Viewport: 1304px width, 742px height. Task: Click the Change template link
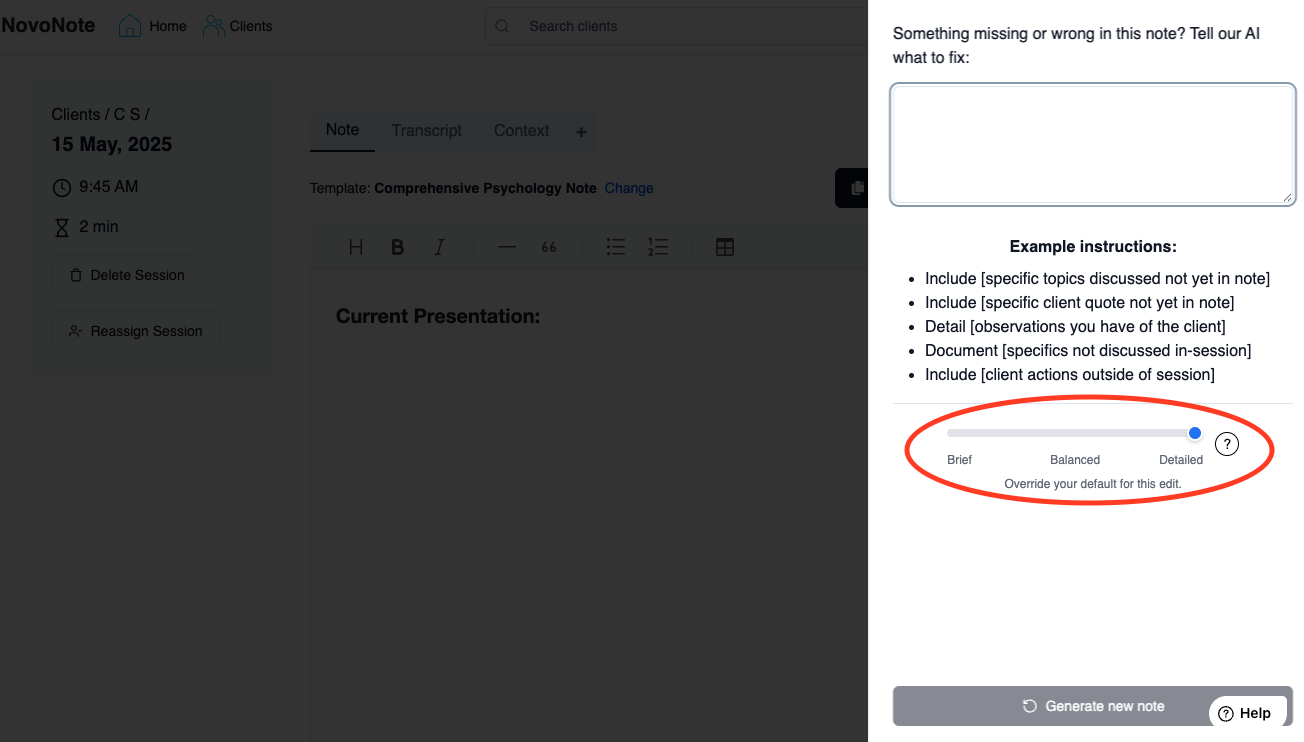(x=629, y=188)
